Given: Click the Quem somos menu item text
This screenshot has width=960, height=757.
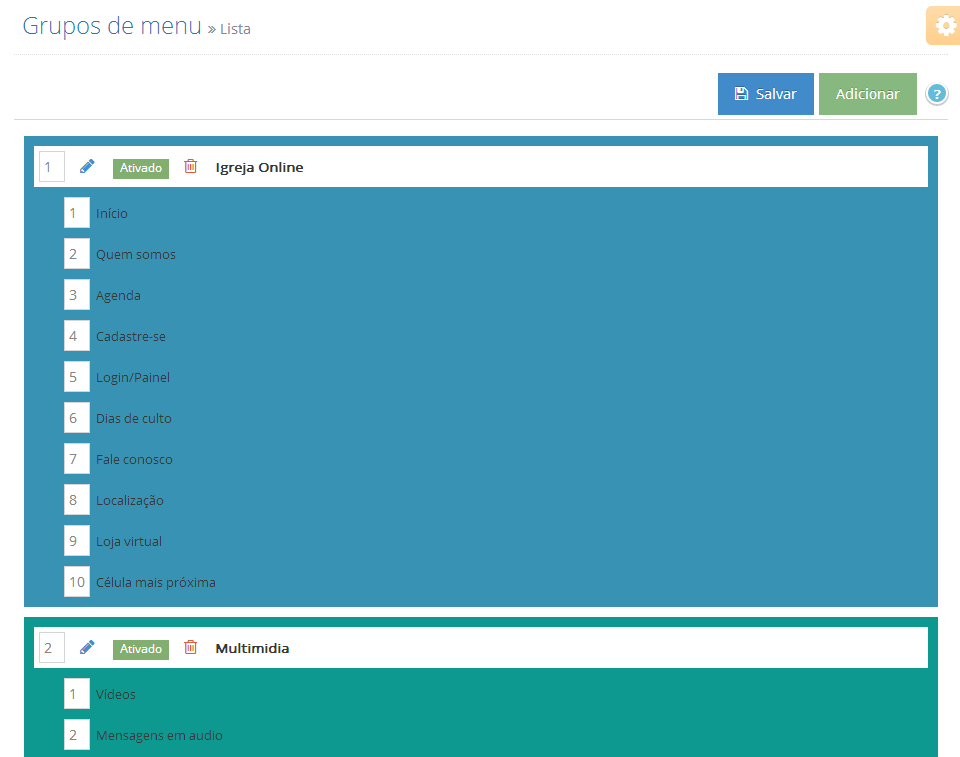Looking at the screenshot, I should 135,254.
